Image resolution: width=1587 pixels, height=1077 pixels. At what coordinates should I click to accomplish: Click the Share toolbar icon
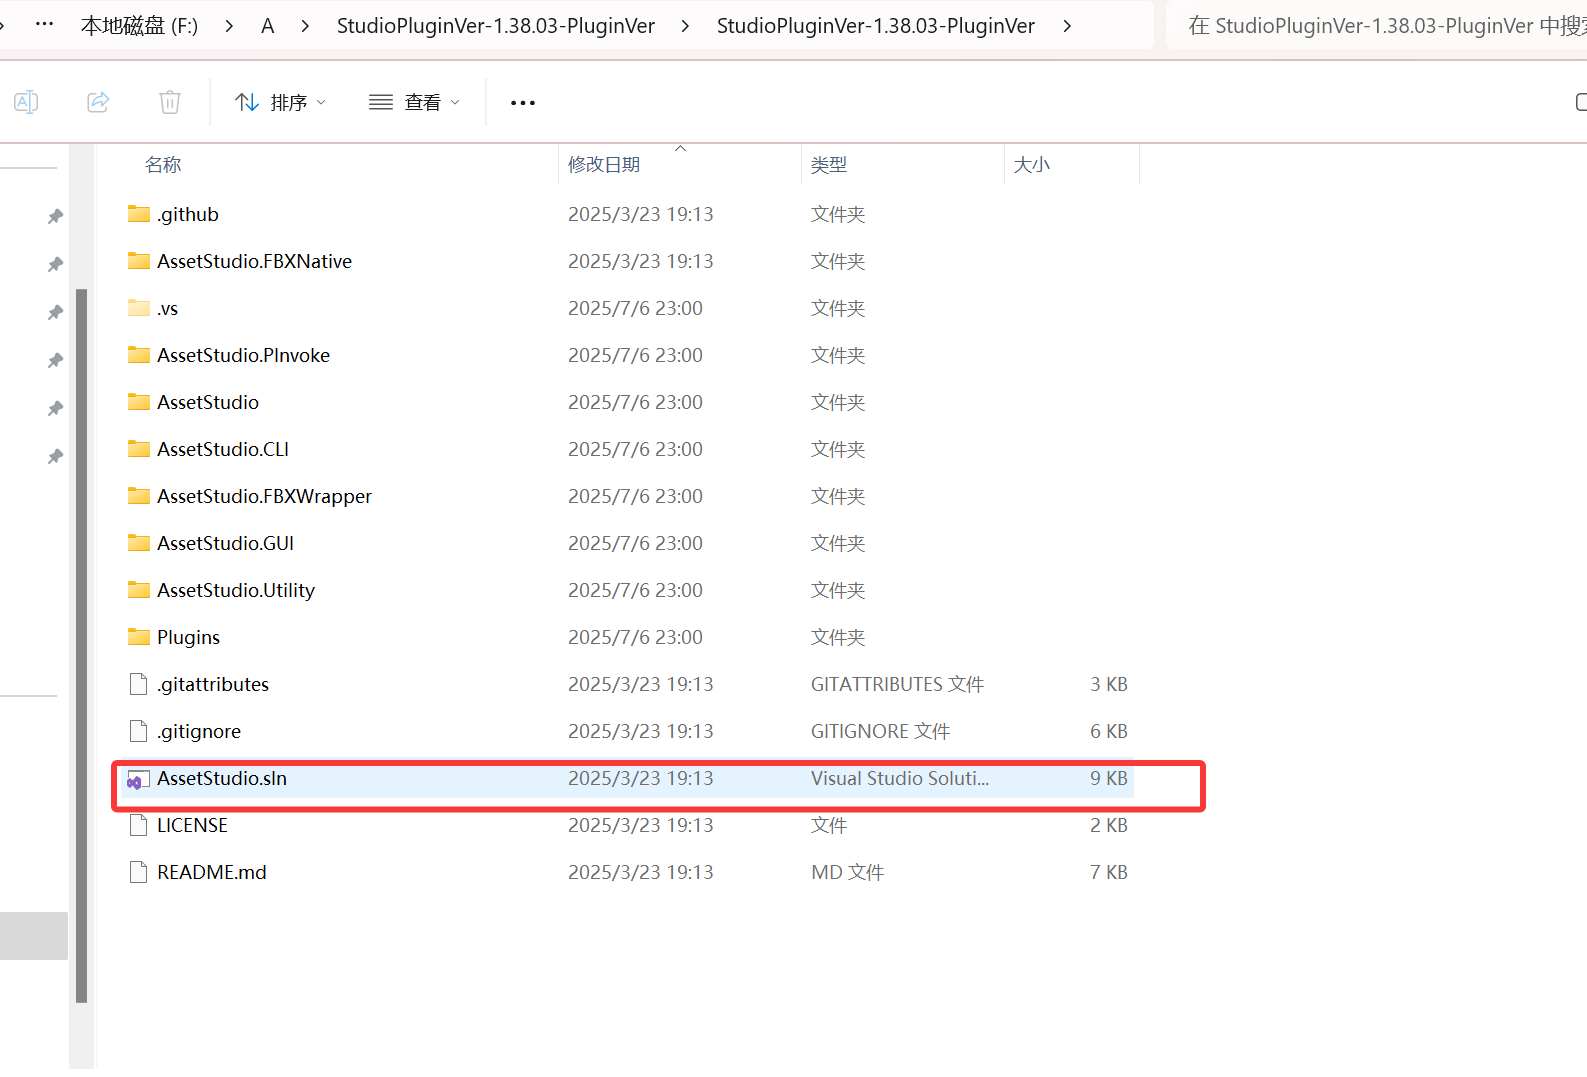[x=98, y=102]
